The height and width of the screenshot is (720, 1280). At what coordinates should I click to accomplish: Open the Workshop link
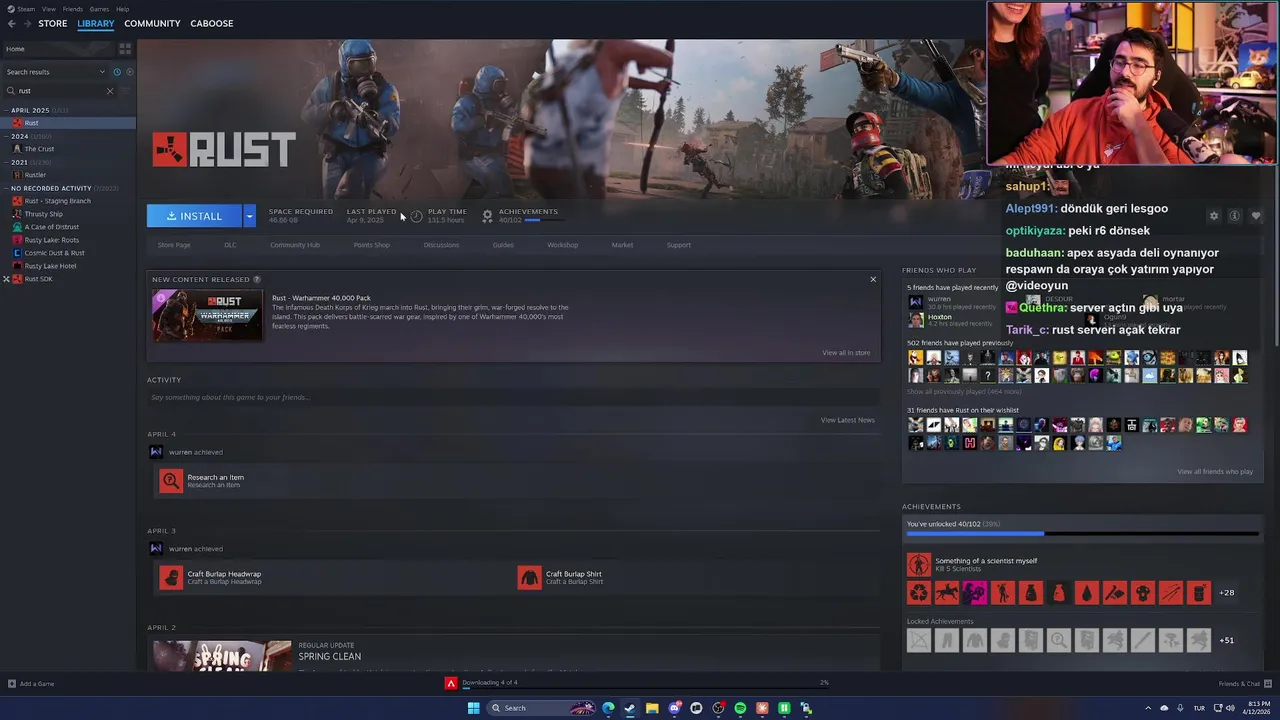tap(562, 245)
